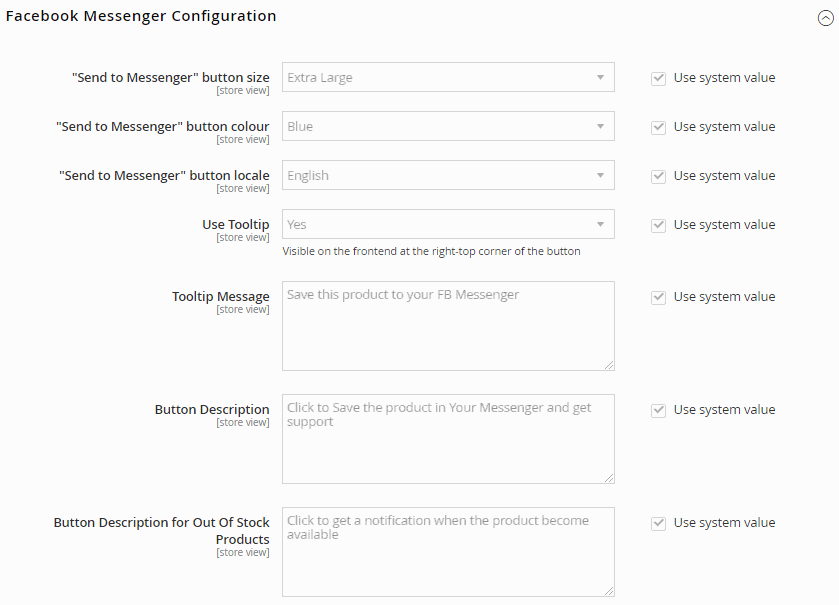This screenshot has width=839, height=605.
Task: Click the Use Tooltip field label
Action: (x=235, y=225)
